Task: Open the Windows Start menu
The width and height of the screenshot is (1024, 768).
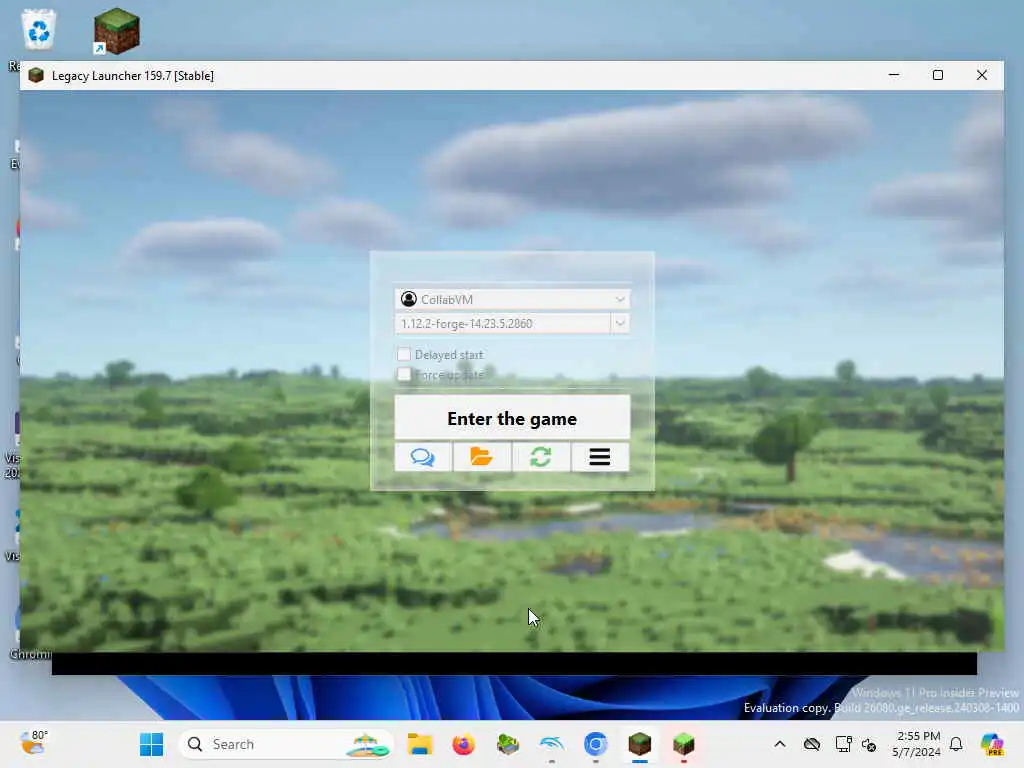Action: (152, 744)
